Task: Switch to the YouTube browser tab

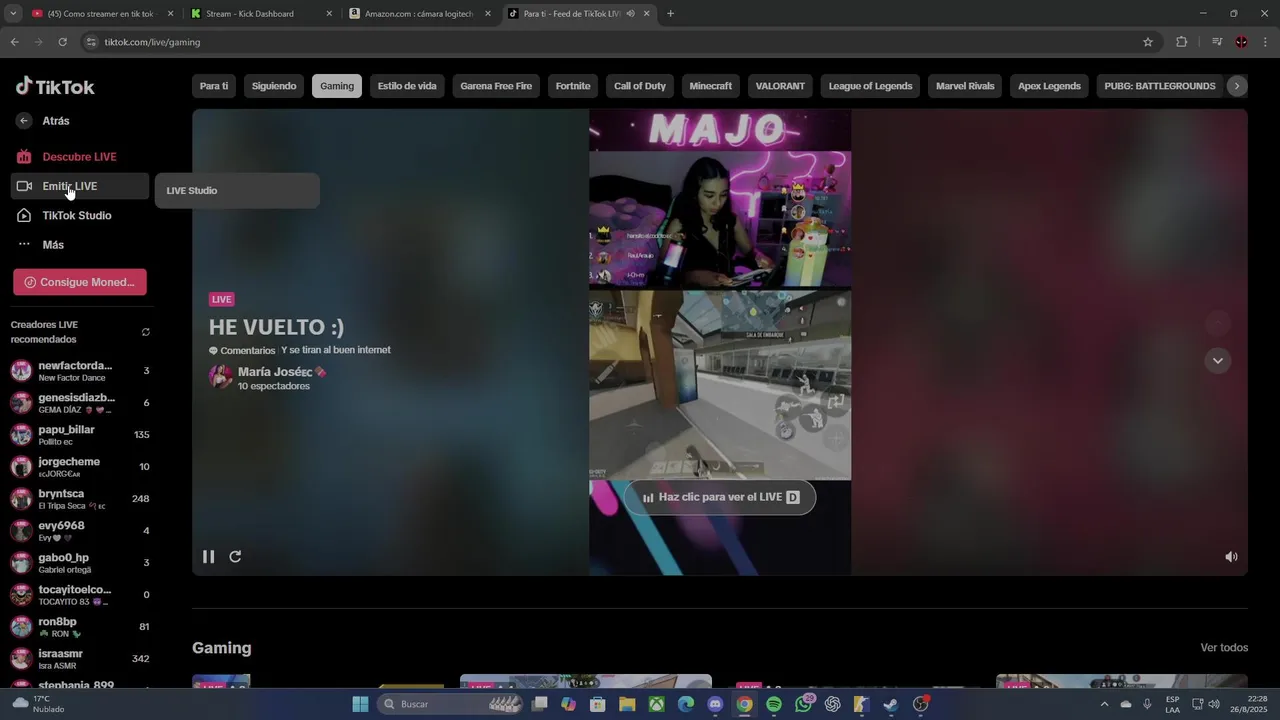Action: 102,14
